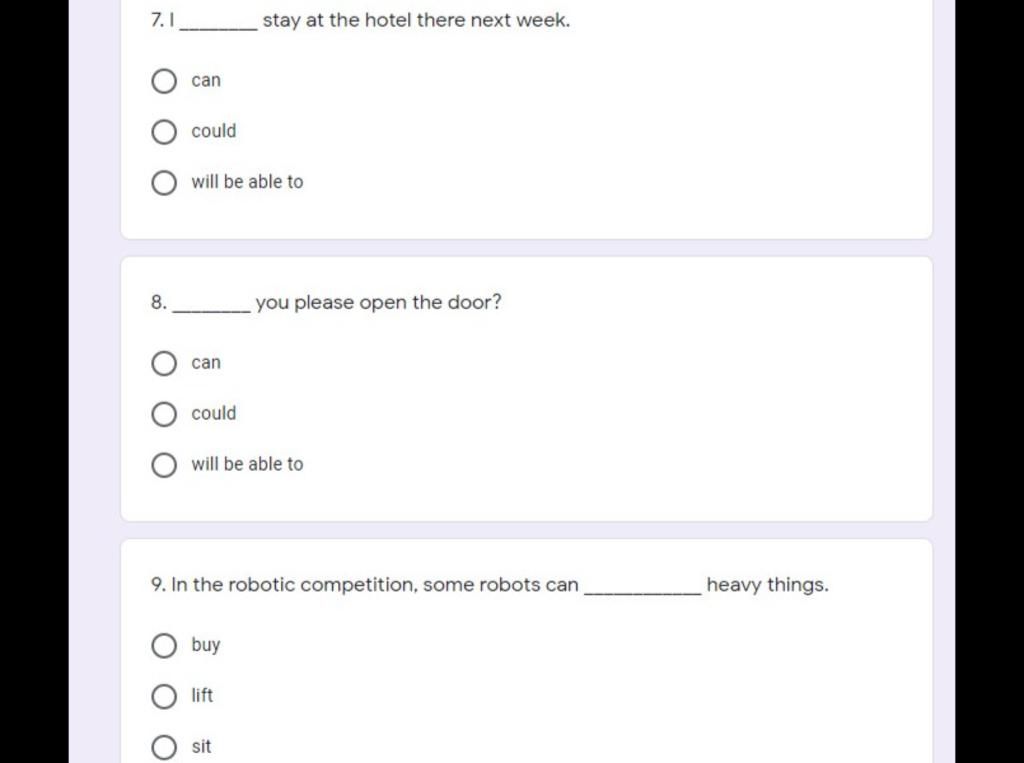Select 'buy' for question 9
The height and width of the screenshot is (763, 1024).
[164, 645]
